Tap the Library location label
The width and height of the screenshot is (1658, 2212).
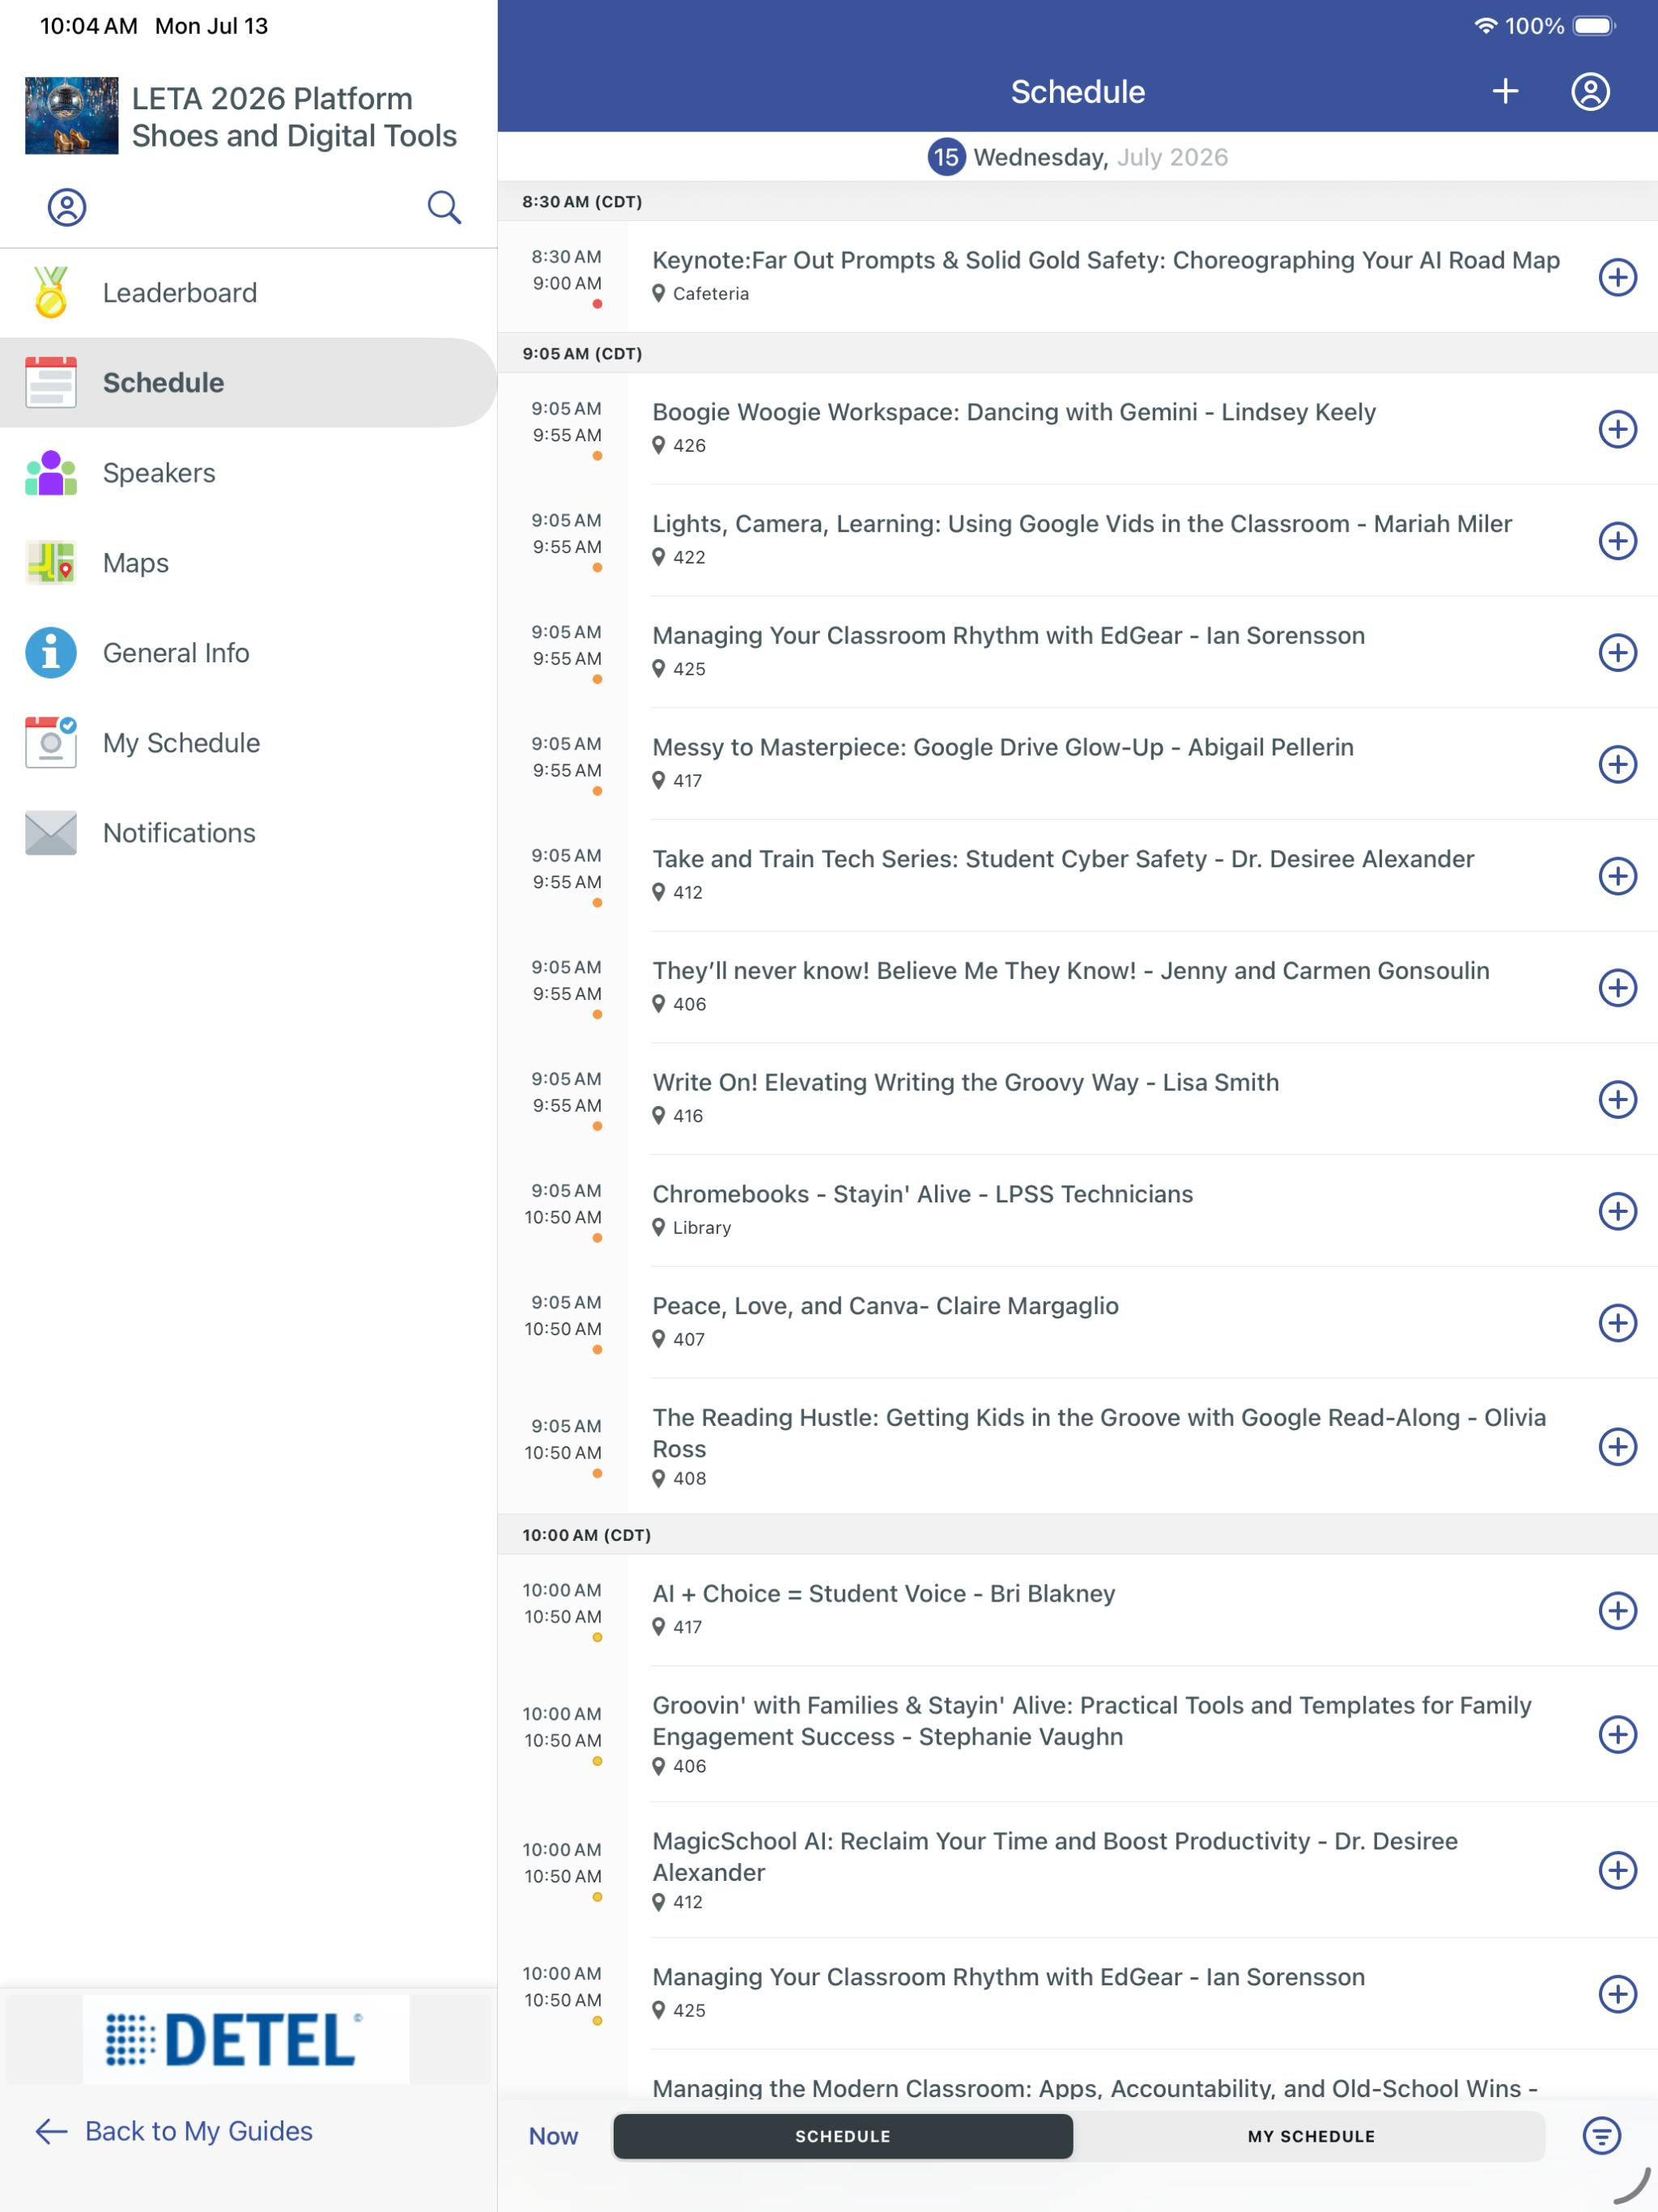[x=692, y=1228]
